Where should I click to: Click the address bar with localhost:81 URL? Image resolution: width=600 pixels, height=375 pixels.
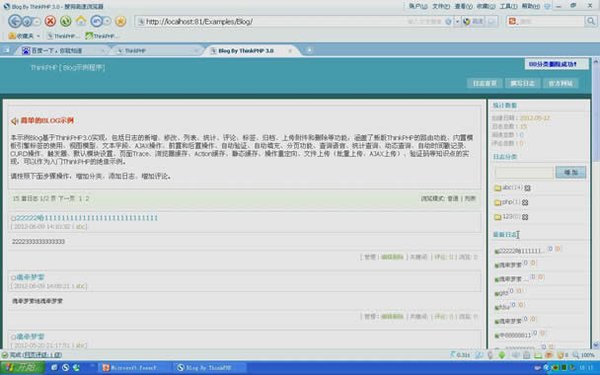pyautogui.click(x=272, y=21)
